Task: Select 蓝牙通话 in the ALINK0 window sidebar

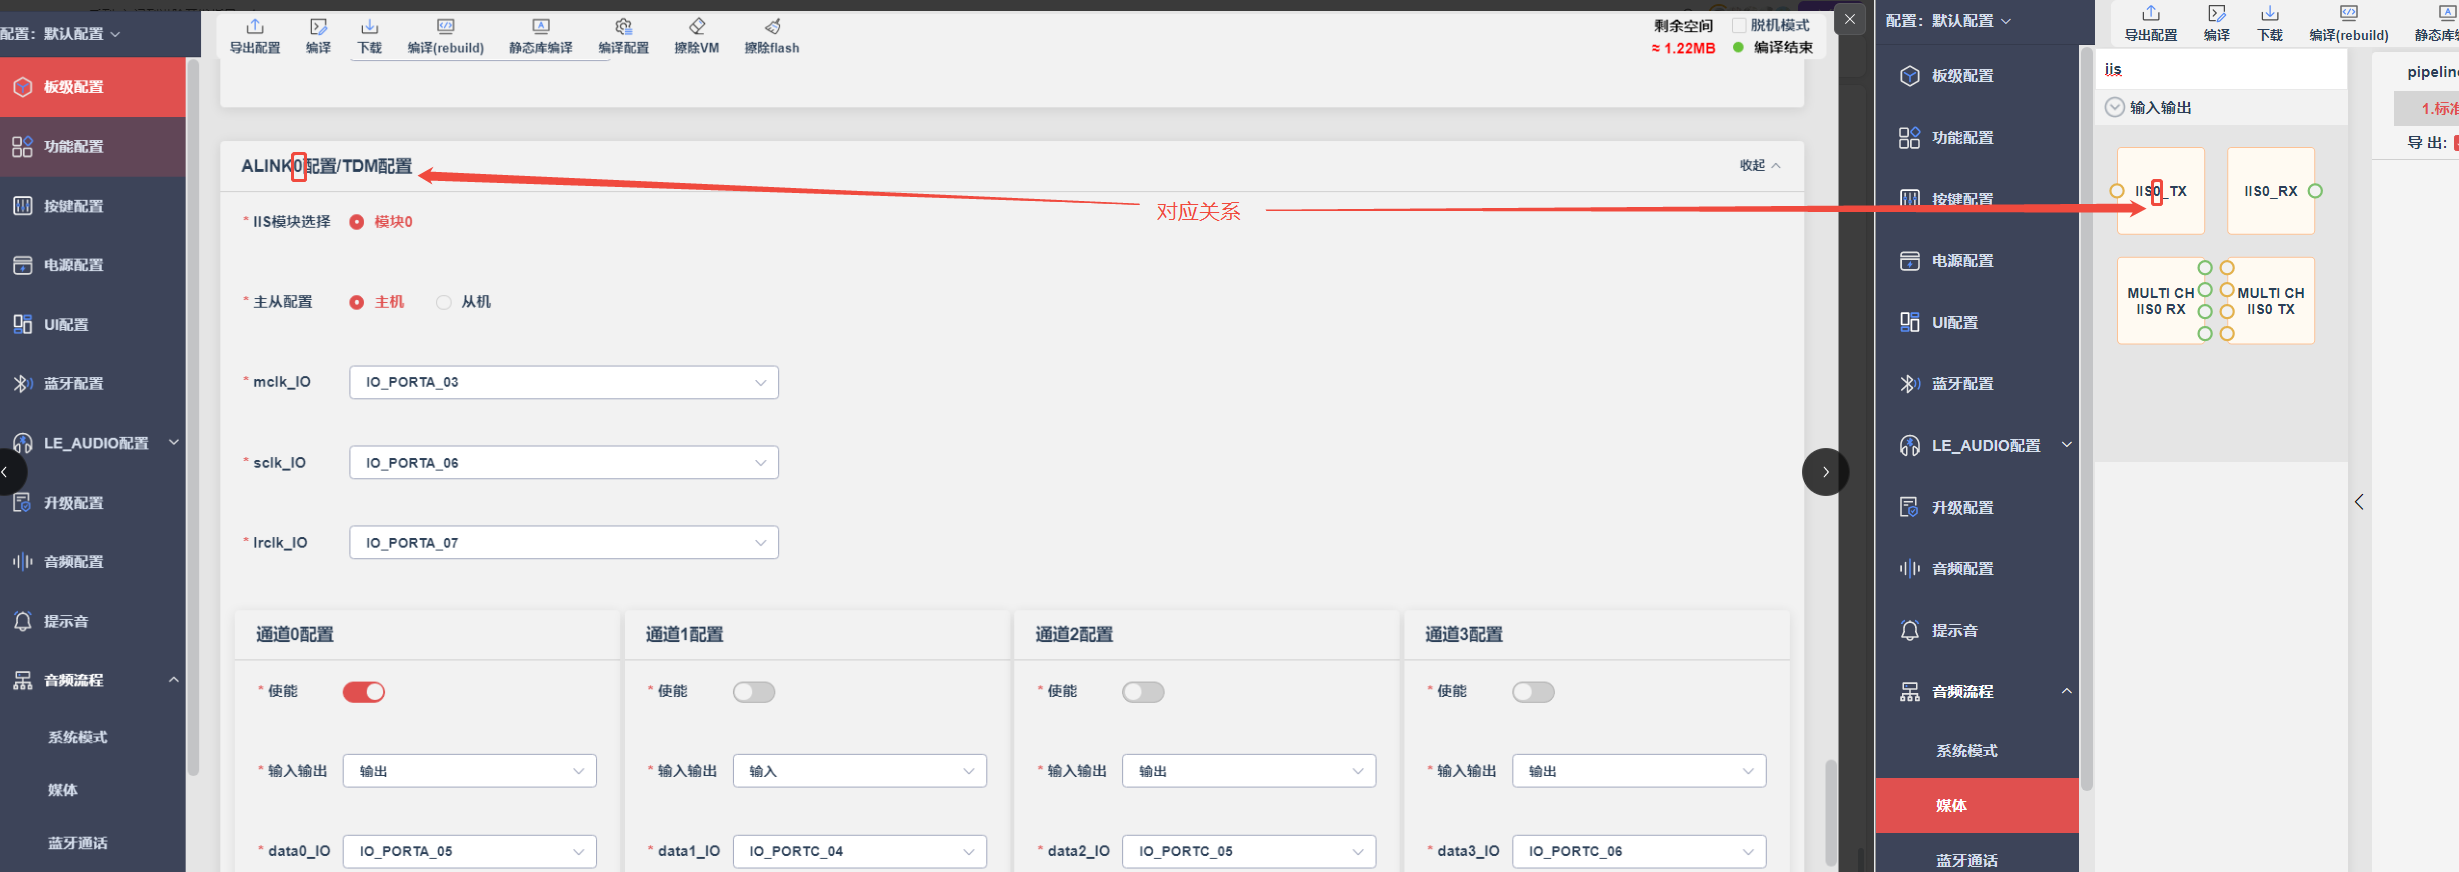Action: coord(78,843)
